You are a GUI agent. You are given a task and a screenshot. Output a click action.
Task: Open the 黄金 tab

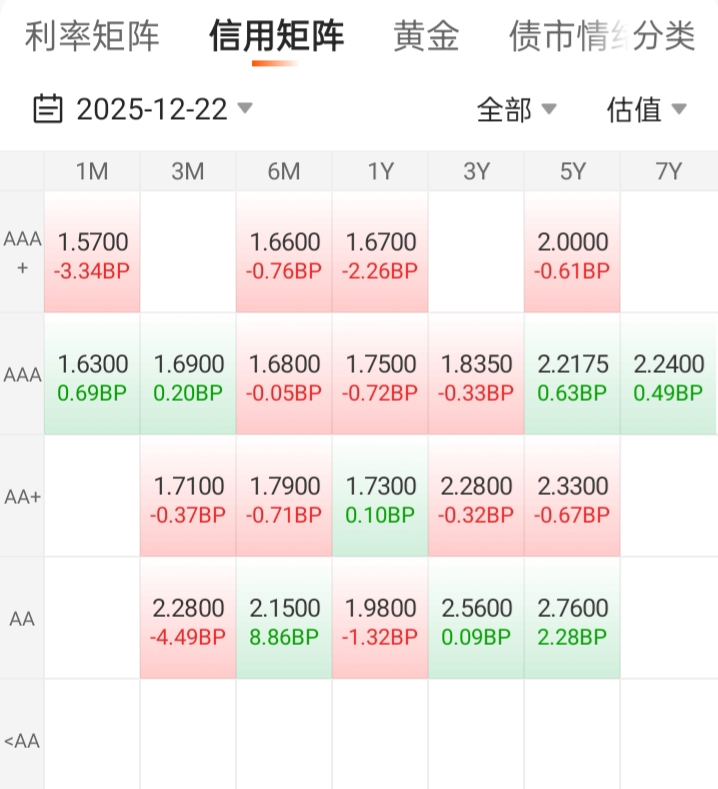coord(426,37)
